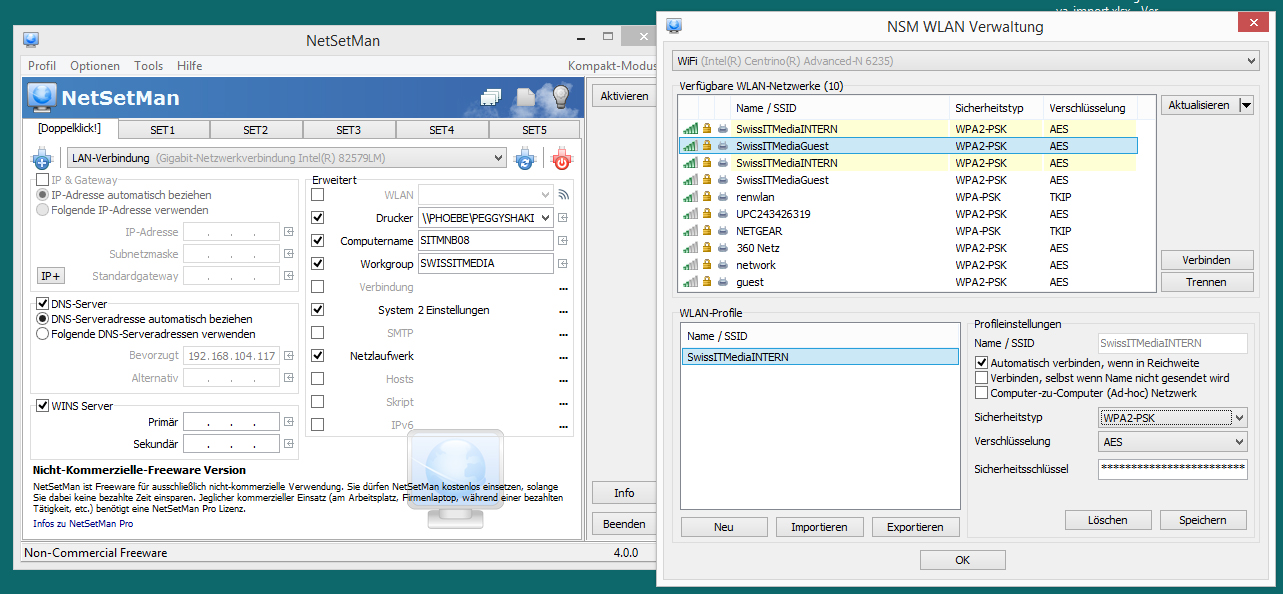
Task: Open the ellipsis button for System 2 Einstellungen
Action: [563, 311]
